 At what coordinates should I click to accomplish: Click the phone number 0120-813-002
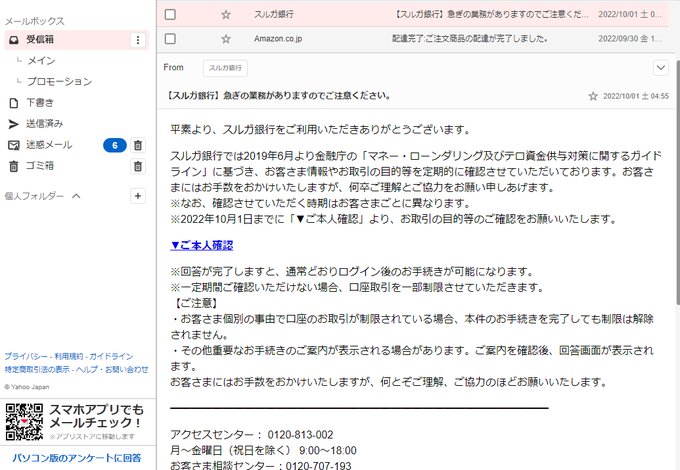pyautogui.click(x=300, y=435)
